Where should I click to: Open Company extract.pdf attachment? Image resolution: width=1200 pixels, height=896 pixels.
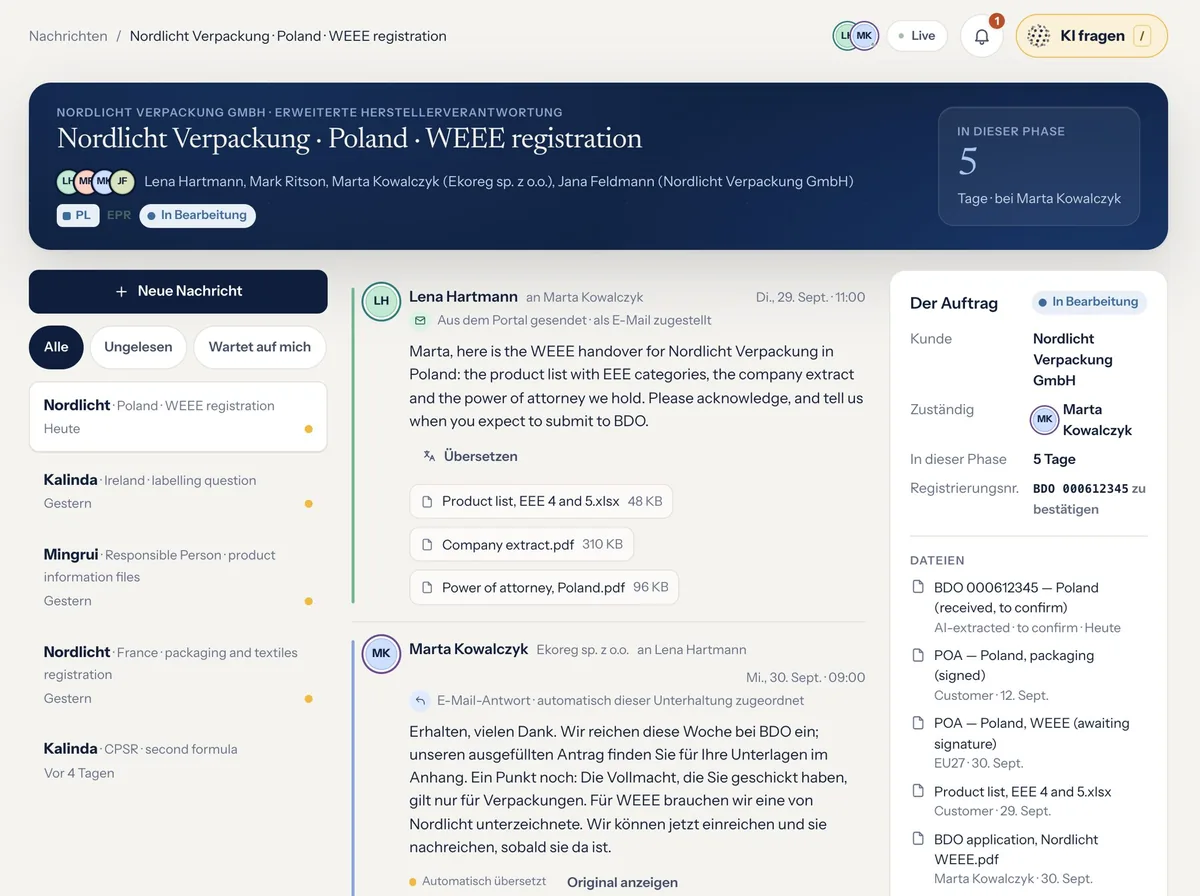522,545
